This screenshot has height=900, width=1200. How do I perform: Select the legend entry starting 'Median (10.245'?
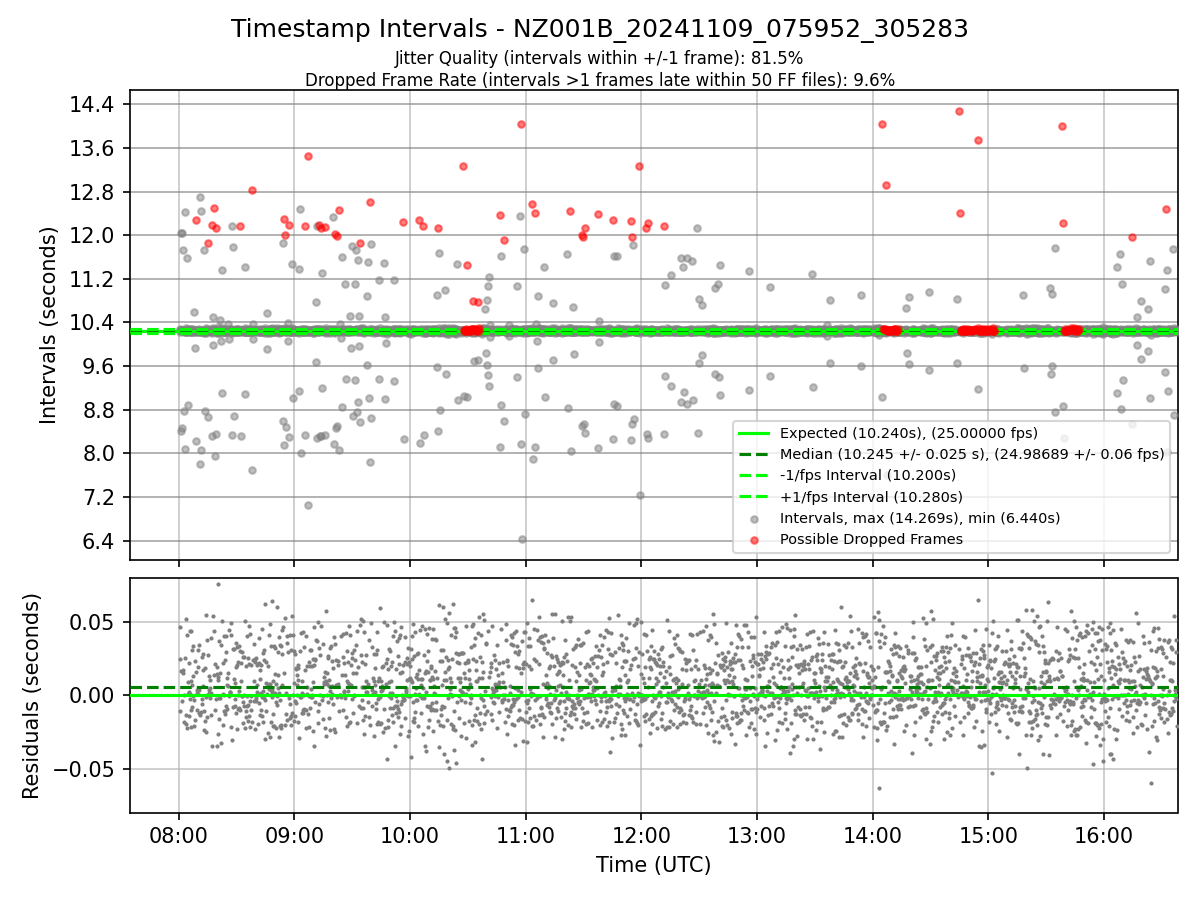(x=972, y=454)
